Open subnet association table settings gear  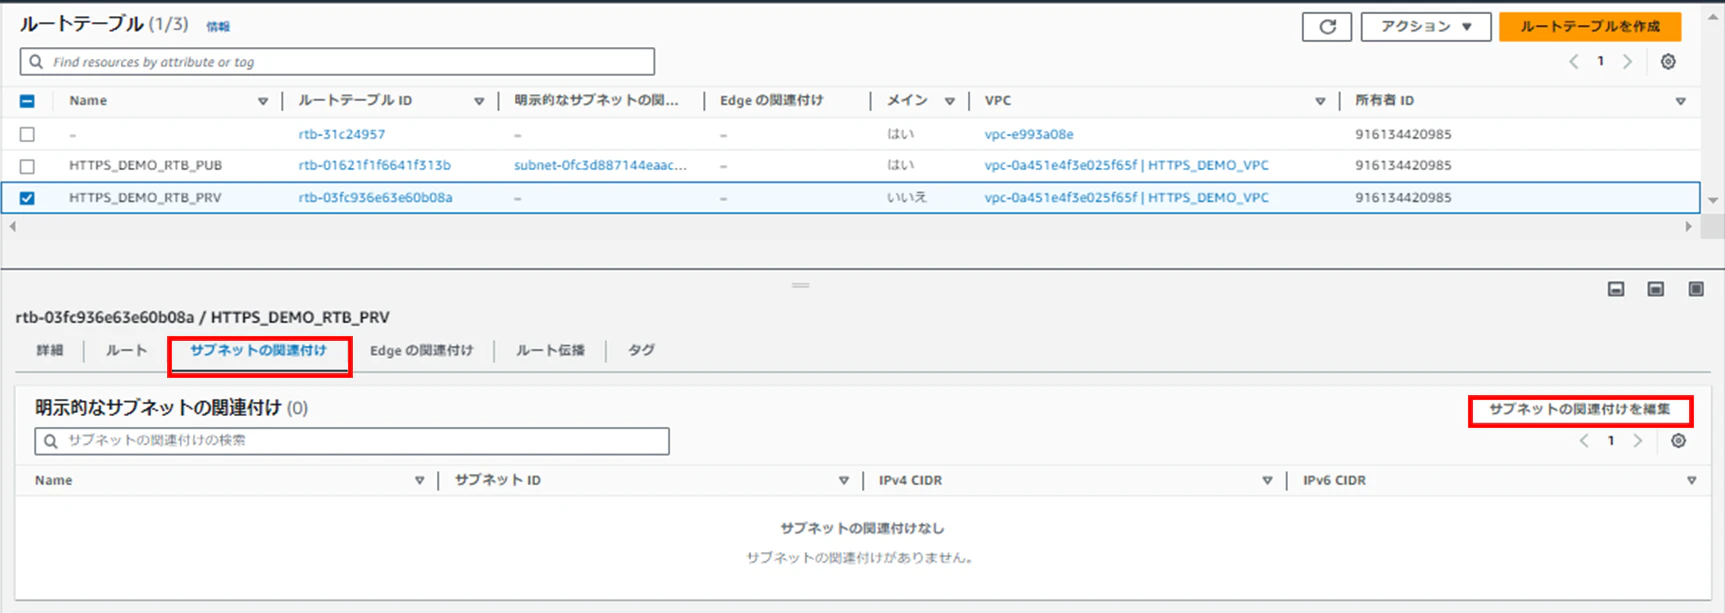[x=1678, y=441]
